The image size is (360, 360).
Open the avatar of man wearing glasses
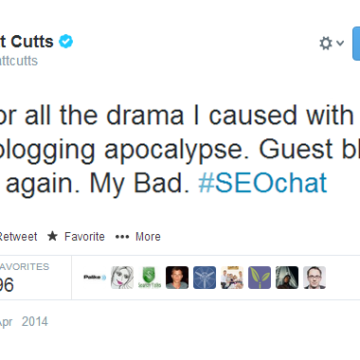[314, 277]
